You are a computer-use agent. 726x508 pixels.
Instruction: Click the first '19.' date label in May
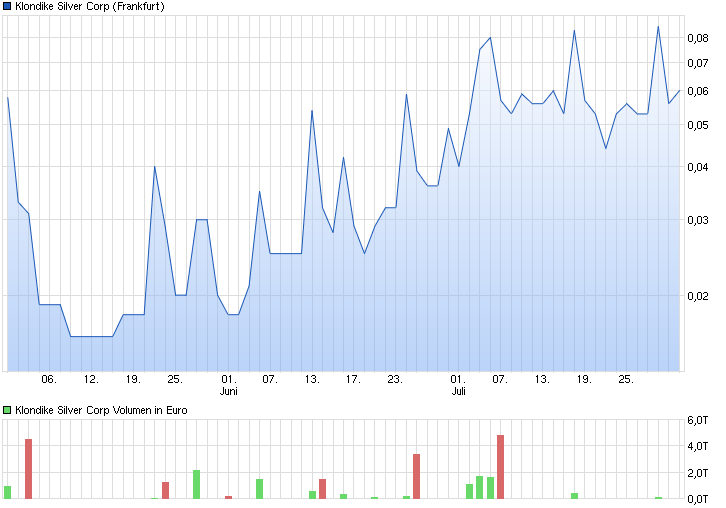(133, 379)
